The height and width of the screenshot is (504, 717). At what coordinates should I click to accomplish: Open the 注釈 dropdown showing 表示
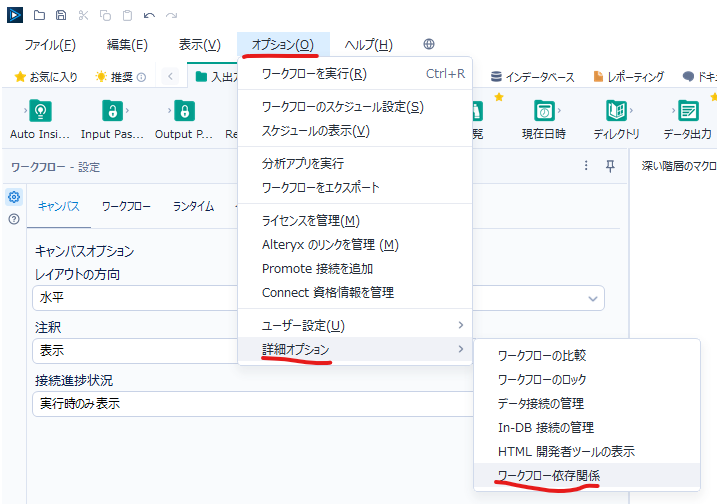pyautogui.click(x=135, y=351)
